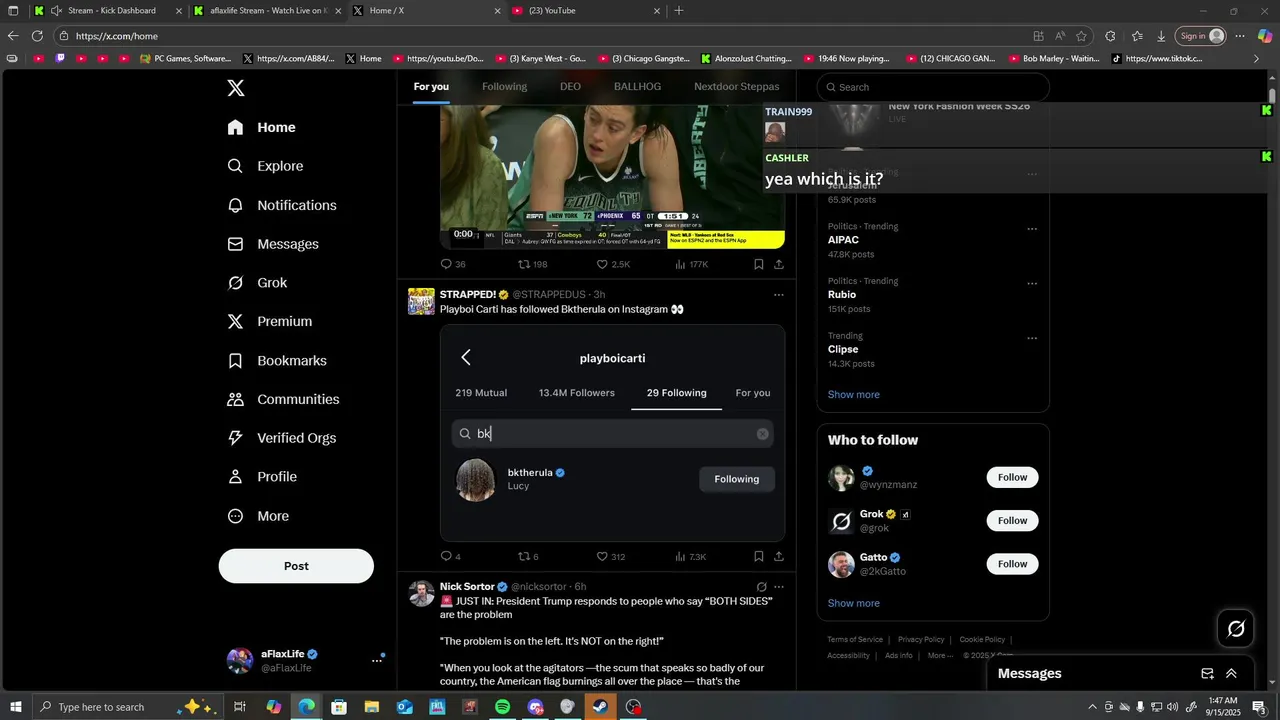Open more options on STRAPPED! post
1280x720 pixels.
click(x=779, y=295)
